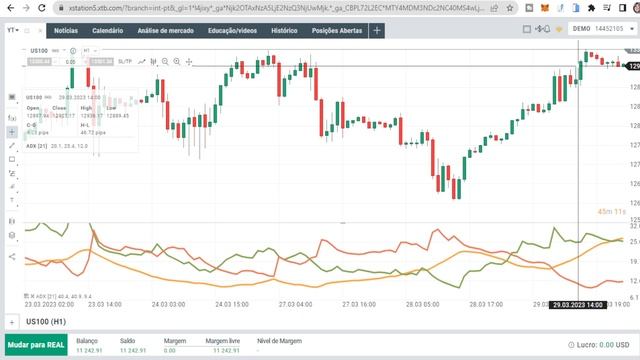The image size is (640, 360).
Task: Open the YT workspace dropdown
Action: tap(13, 30)
